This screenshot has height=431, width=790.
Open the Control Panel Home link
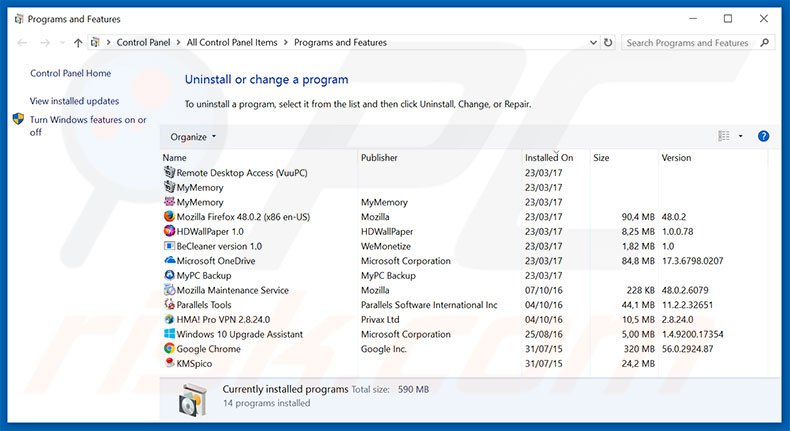point(71,73)
